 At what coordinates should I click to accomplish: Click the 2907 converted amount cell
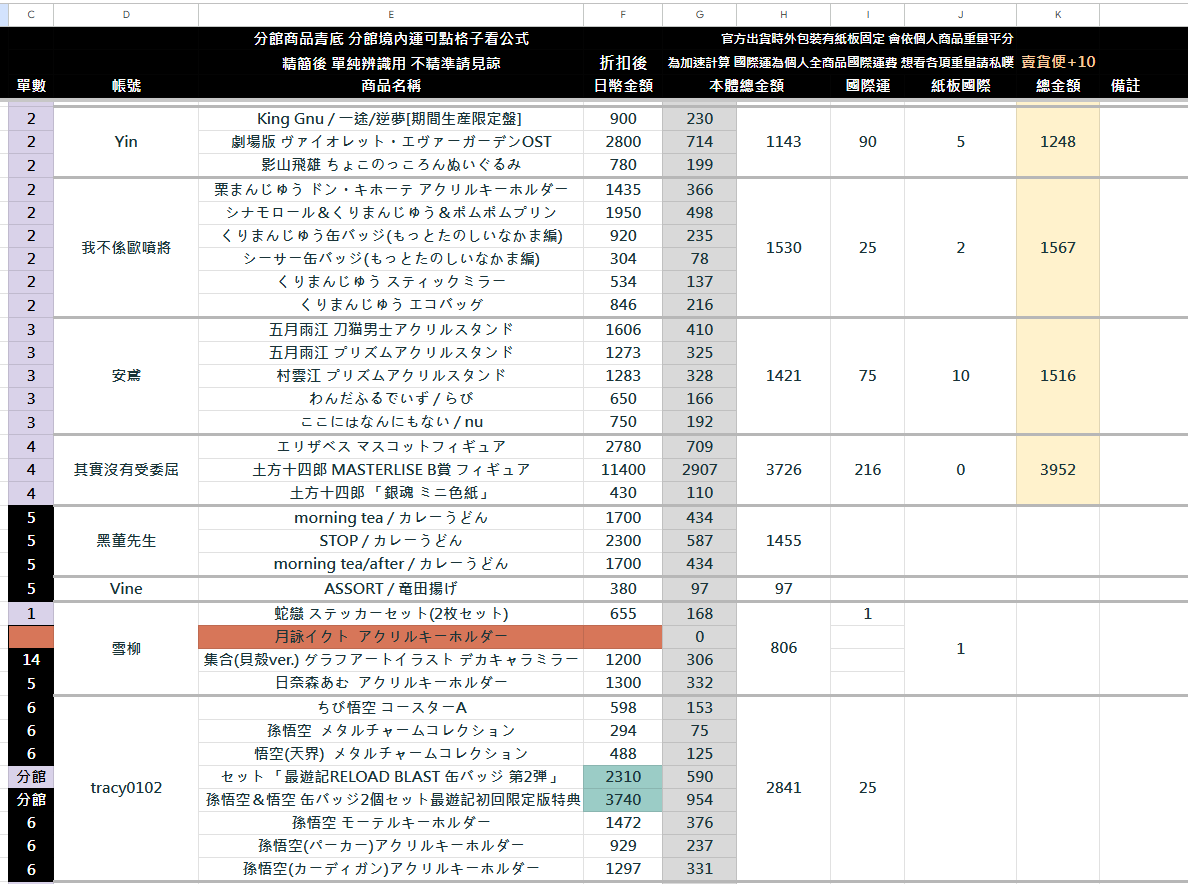point(699,470)
